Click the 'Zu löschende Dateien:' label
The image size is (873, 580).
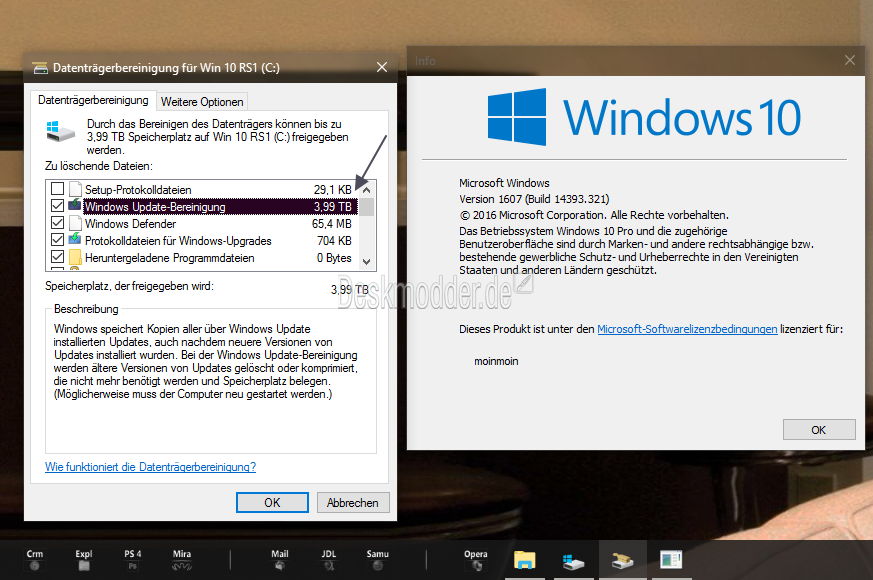click(99, 166)
